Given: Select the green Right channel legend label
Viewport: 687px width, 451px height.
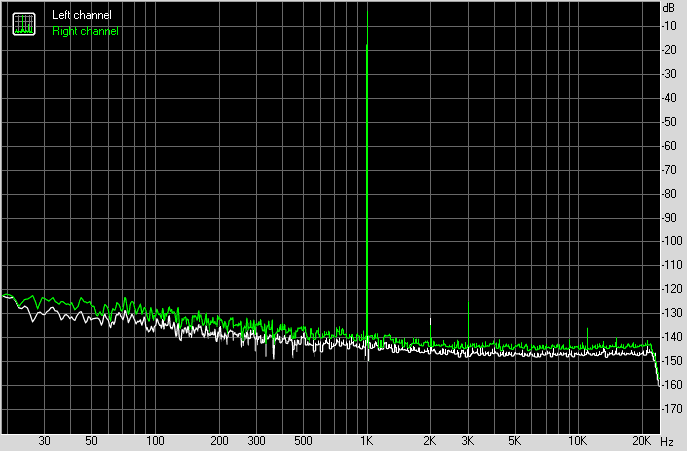Looking at the screenshot, I should (x=85, y=31).
